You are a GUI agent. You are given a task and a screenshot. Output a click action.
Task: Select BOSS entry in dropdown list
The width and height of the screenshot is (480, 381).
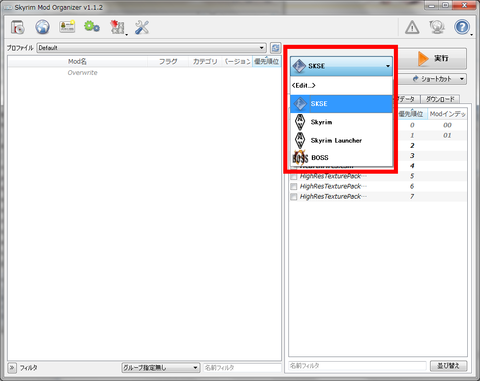(341, 158)
